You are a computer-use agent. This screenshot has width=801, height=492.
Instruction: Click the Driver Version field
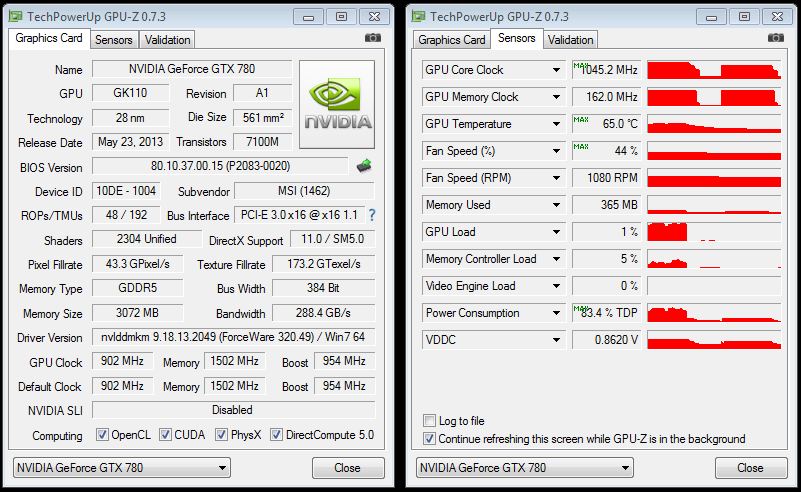[x=233, y=337]
